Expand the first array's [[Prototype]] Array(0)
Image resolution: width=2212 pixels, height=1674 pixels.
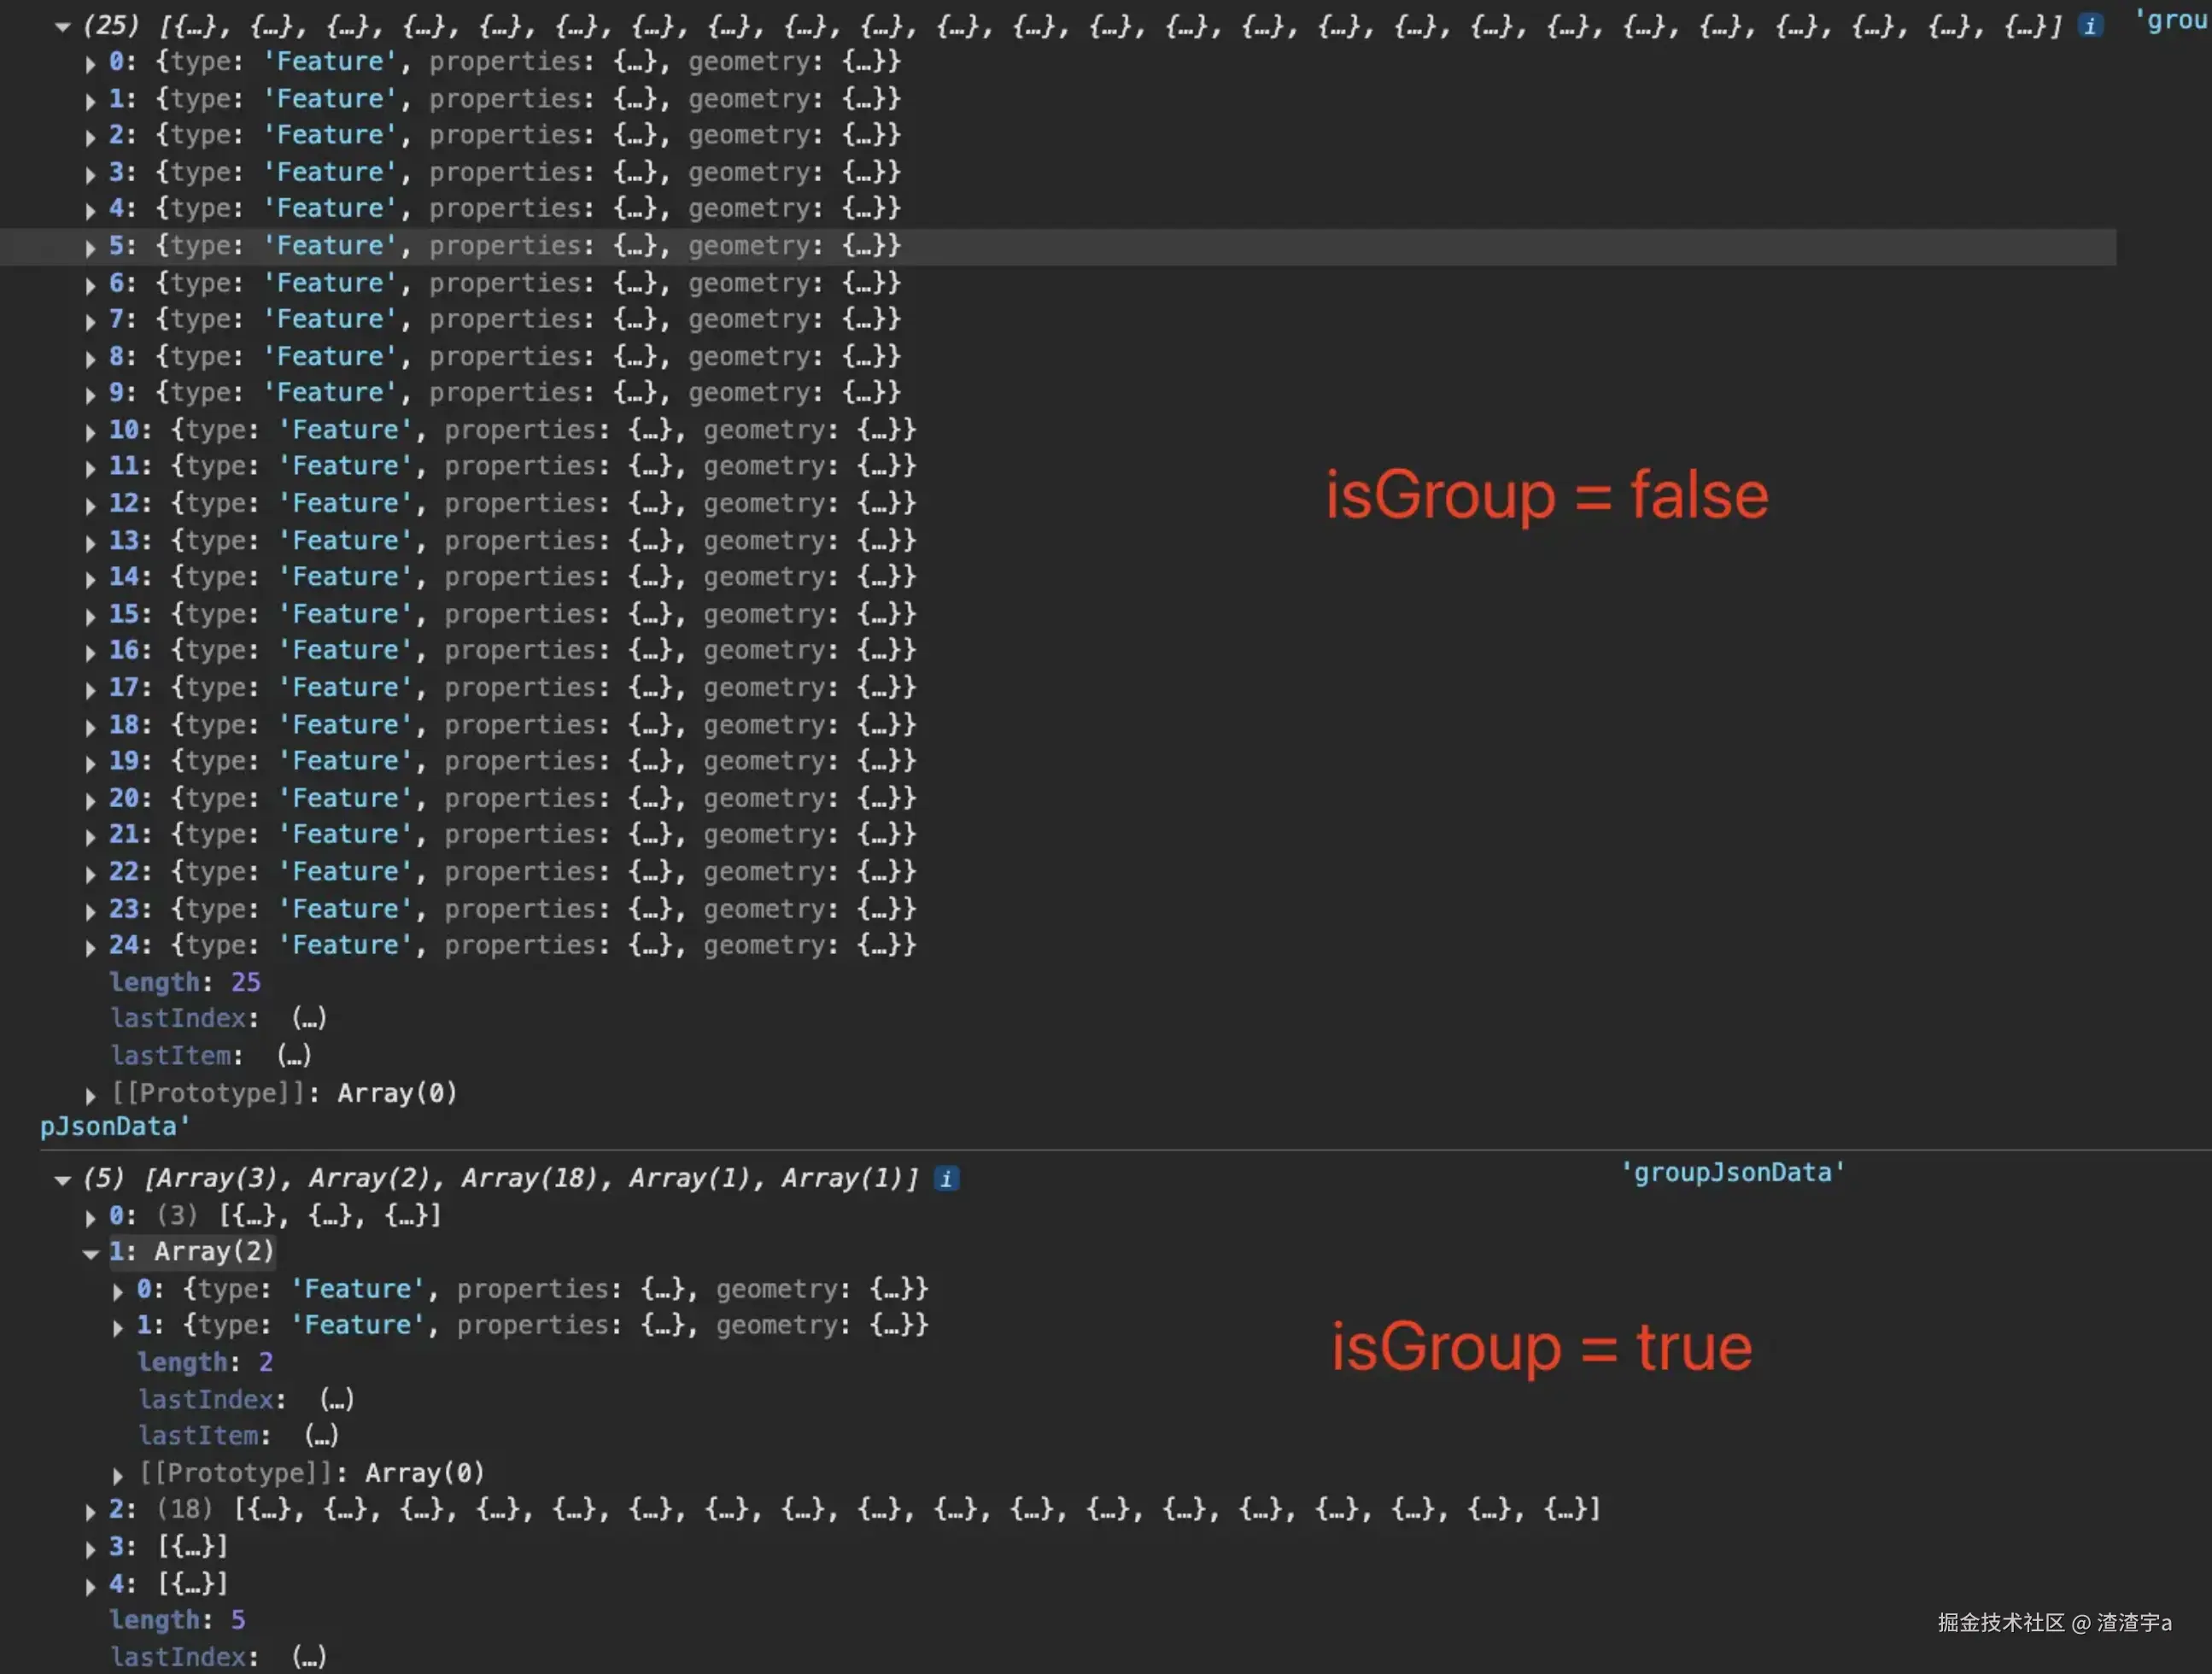coord(91,1095)
